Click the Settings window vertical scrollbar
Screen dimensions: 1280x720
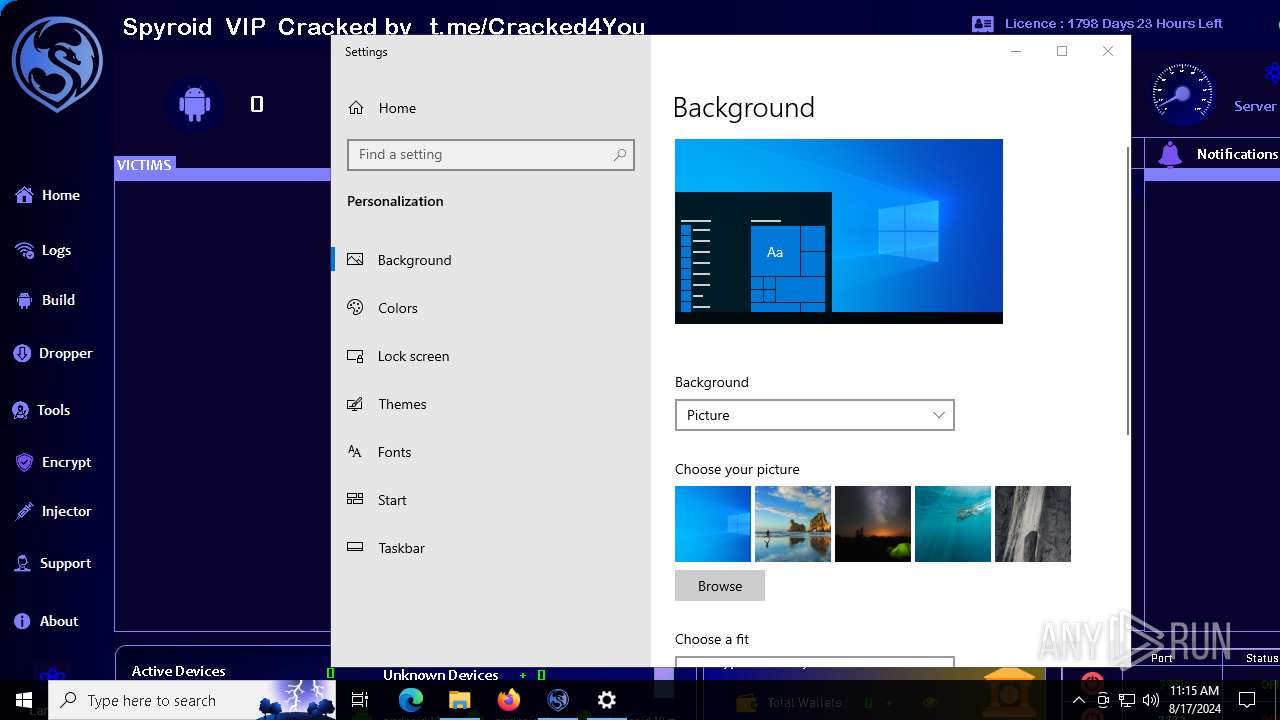tap(1128, 290)
